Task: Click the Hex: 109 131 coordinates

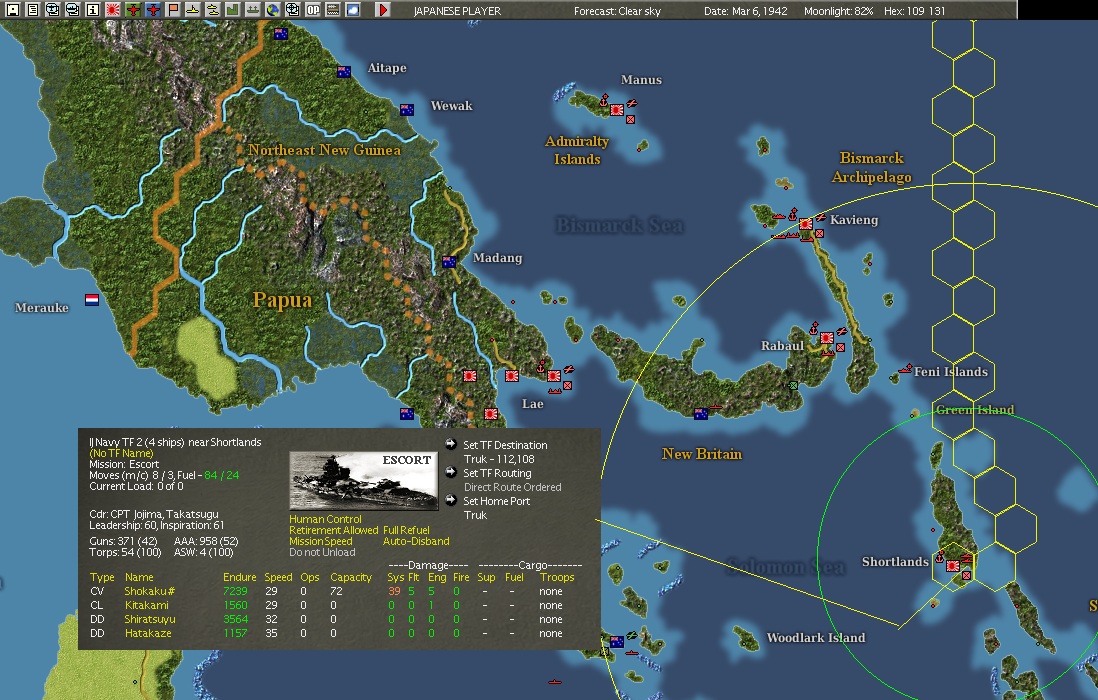Action: 915,11
